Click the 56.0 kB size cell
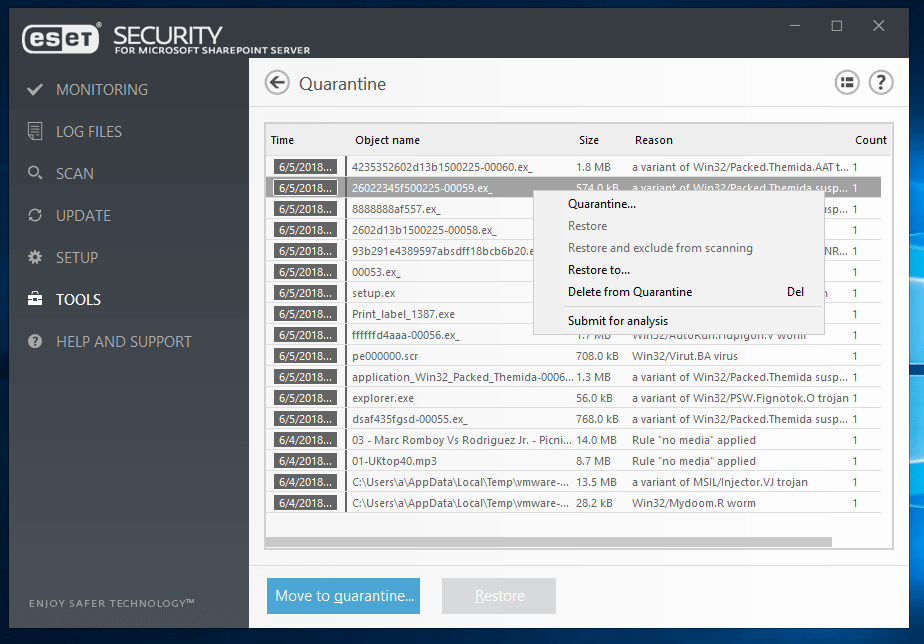Viewport: 924px width, 644px height. (595, 398)
